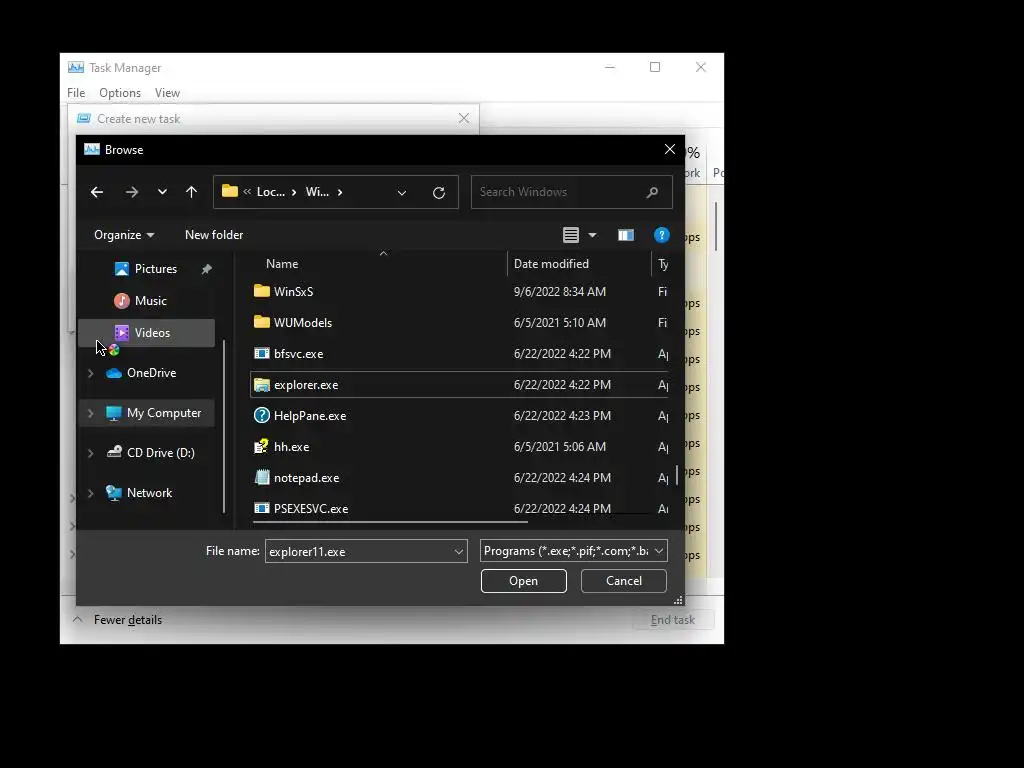
Task: Toggle the preview pane
Action: click(626, 234)
